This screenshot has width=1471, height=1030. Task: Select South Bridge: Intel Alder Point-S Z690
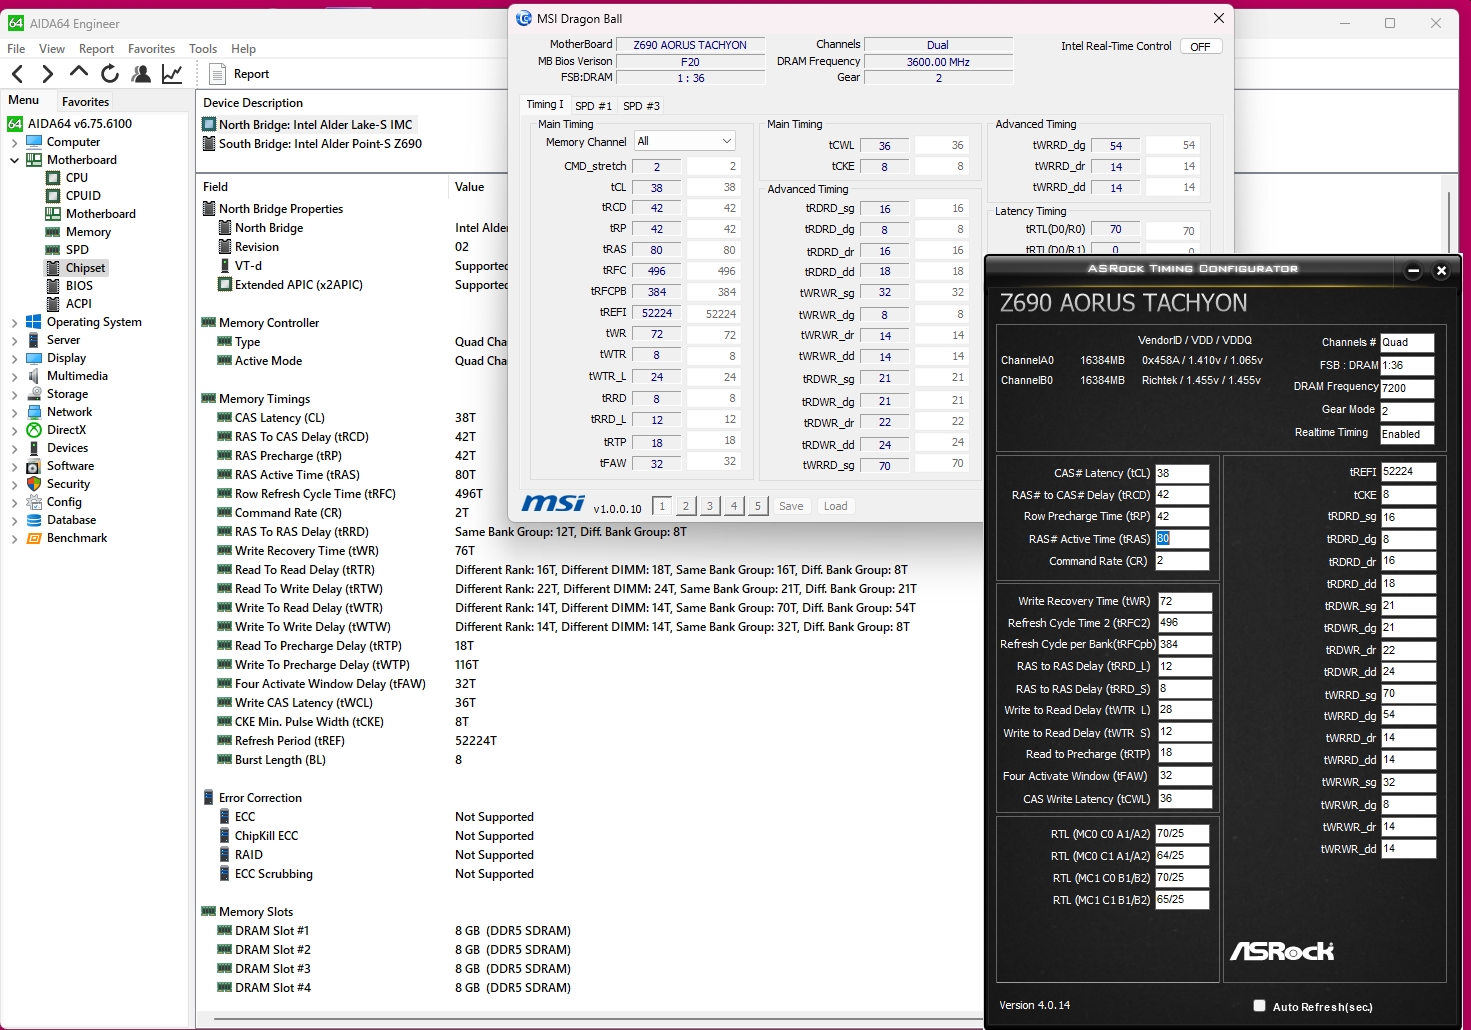(320, 144)
